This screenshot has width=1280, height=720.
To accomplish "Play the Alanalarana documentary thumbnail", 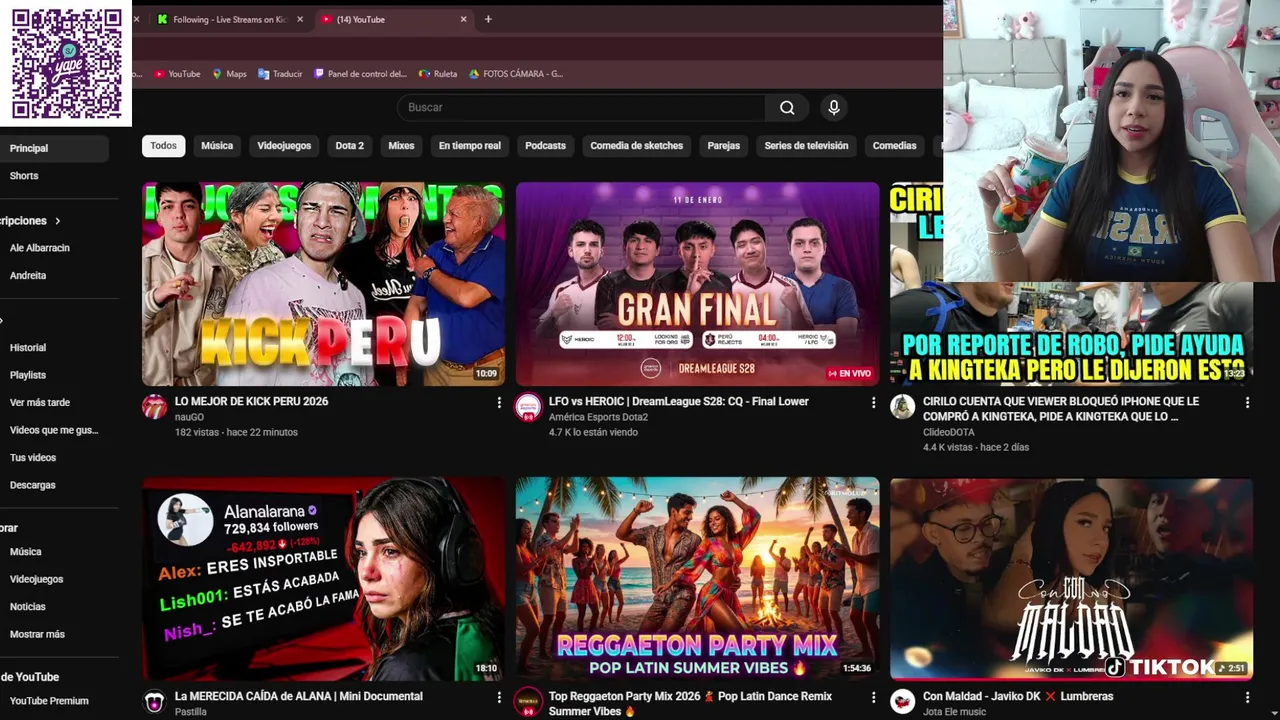I will pyautogui.click(x=323, y=579).
